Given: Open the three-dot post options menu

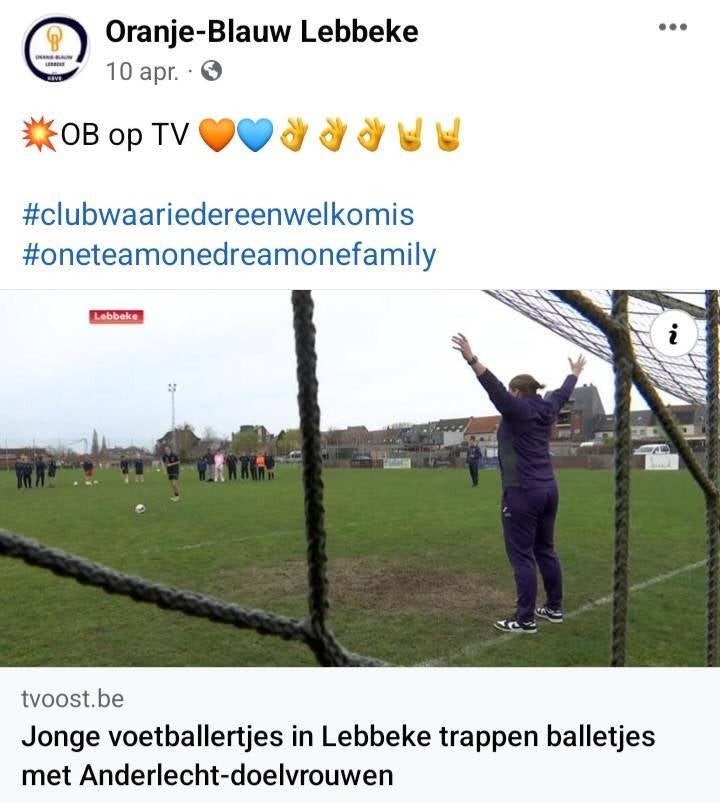Looking at the screenshot, I should (673, 27).
